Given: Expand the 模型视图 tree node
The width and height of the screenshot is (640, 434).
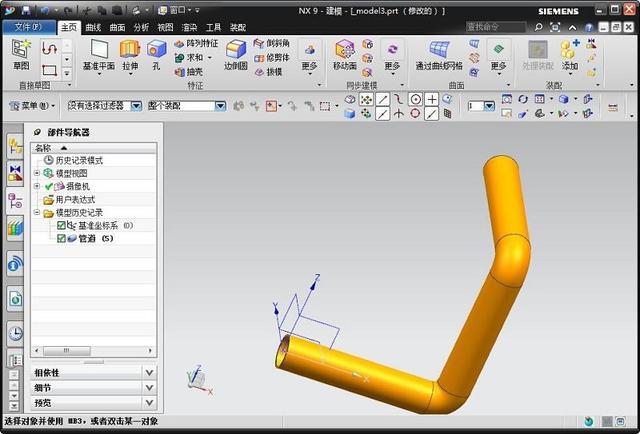Looking at the screenshot, I should coord(37,173).
